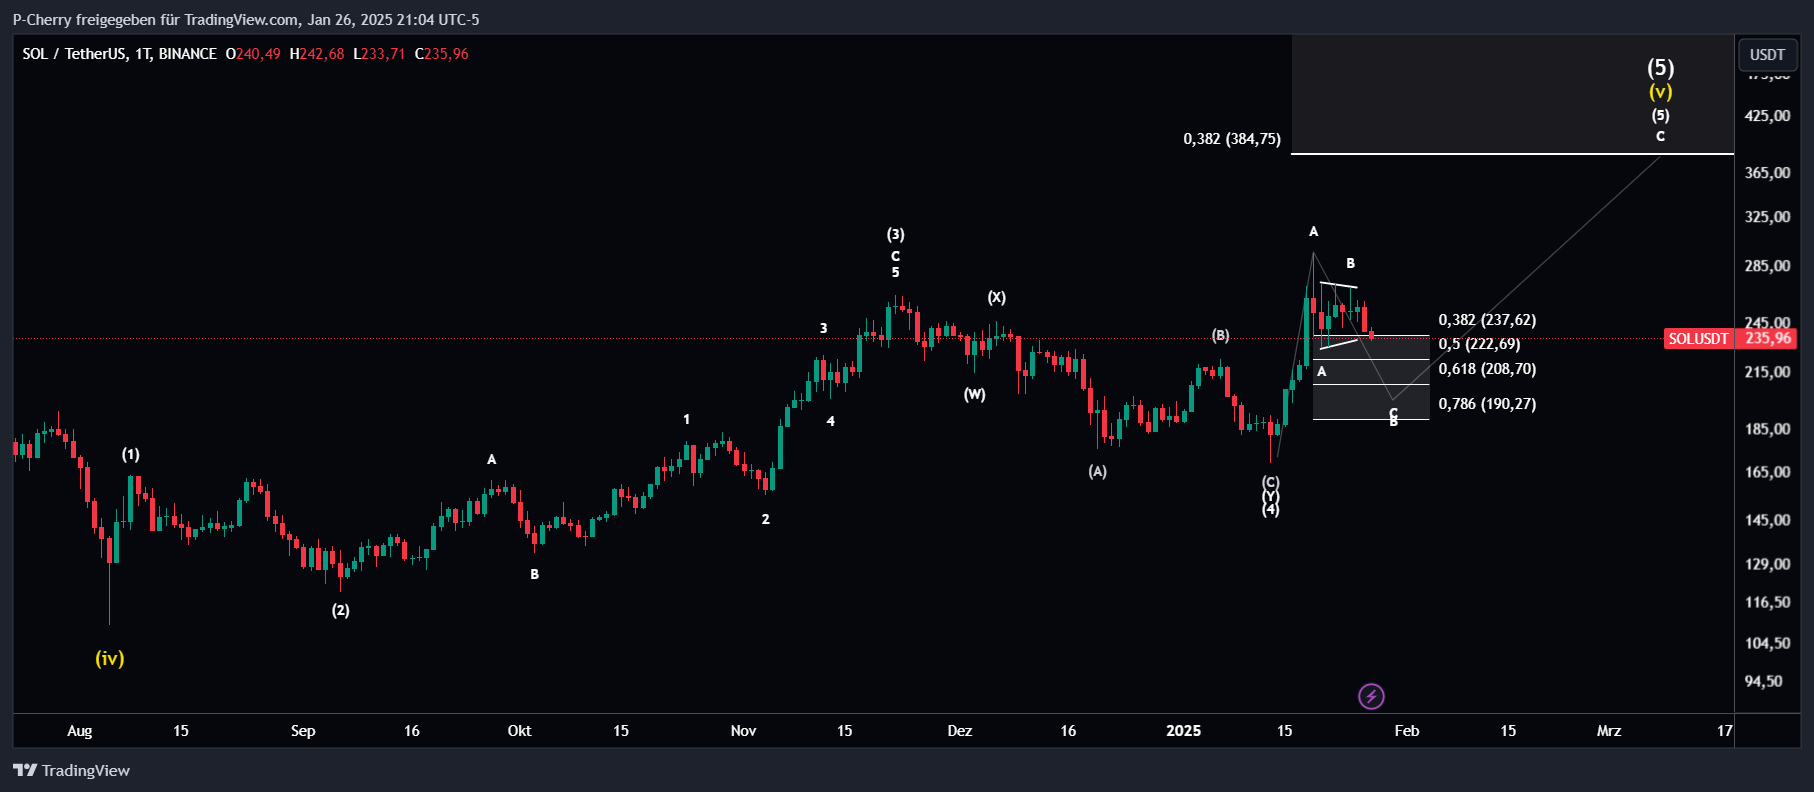Click the 2025 label on time axis

pos(1183,731)
